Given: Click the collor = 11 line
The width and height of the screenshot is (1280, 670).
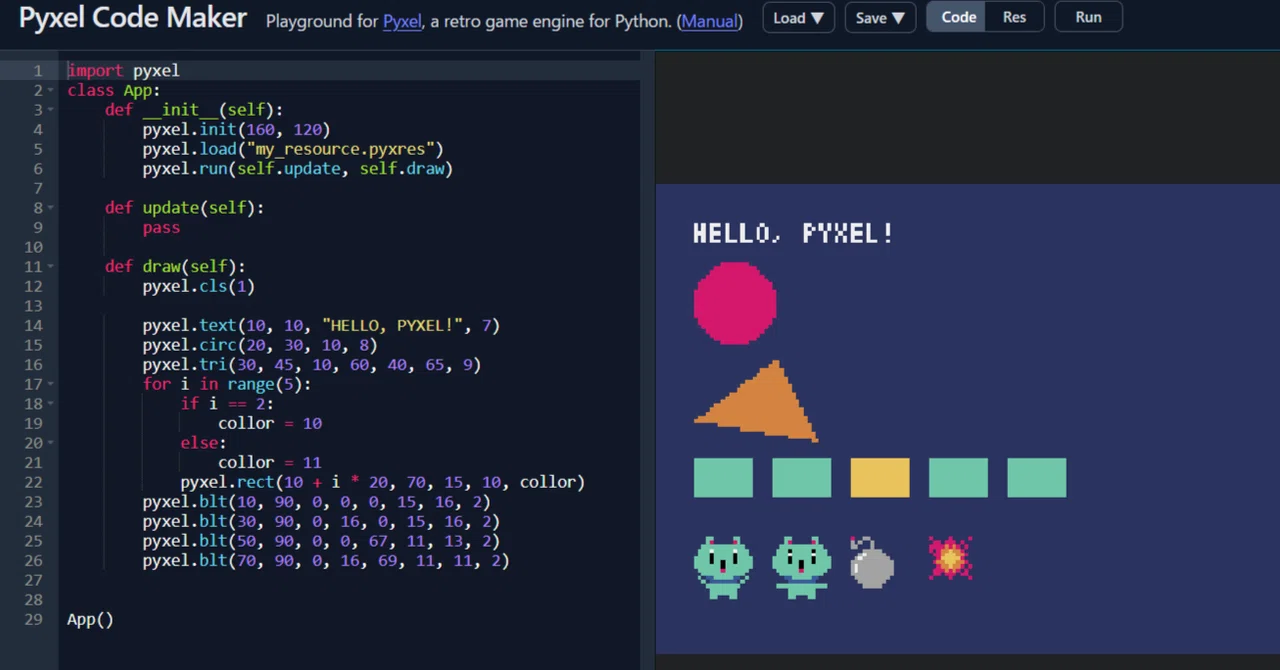Looking at the screenshot, I should point(270,462).
